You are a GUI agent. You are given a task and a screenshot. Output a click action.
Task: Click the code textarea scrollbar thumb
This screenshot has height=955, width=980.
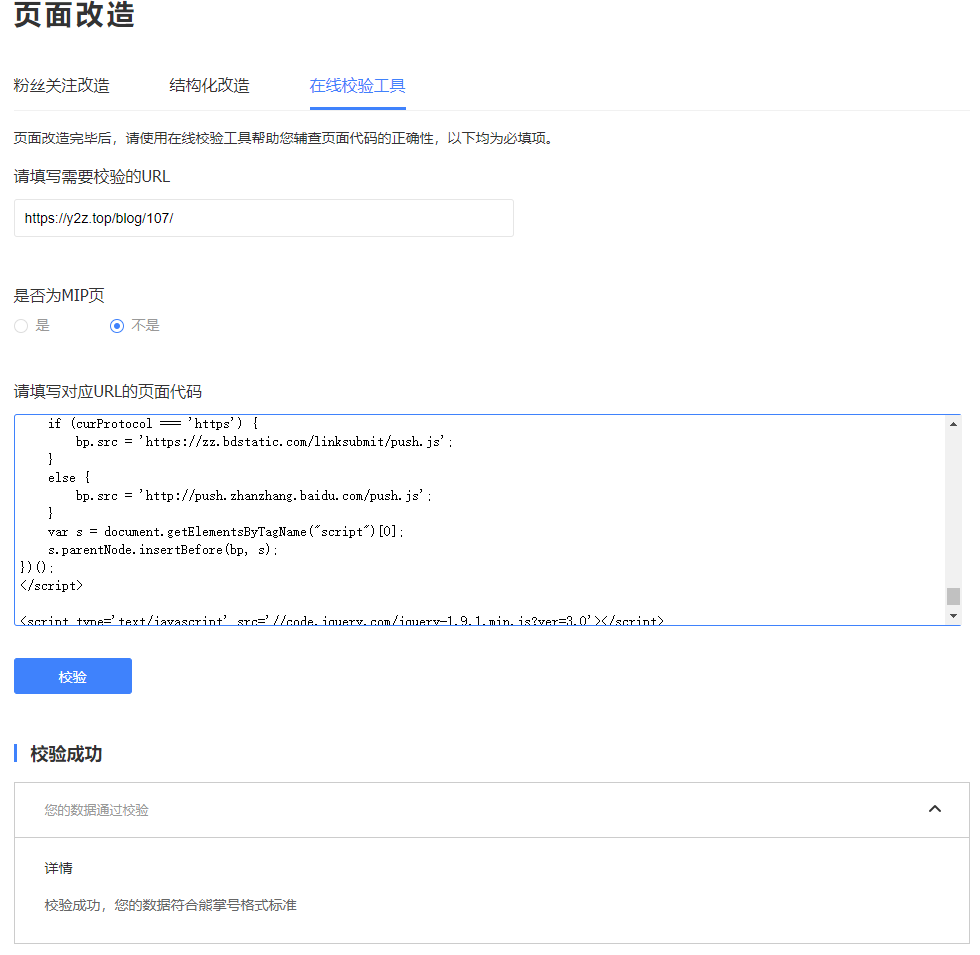click(x=953, y=596)
